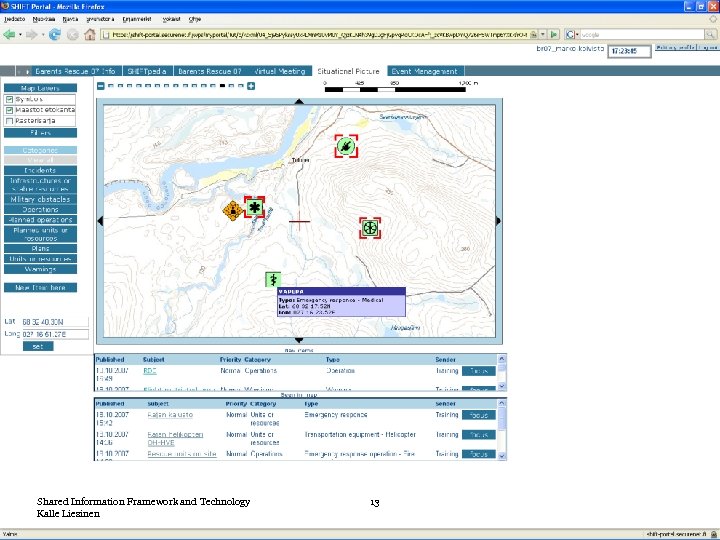
Task: Click the browser address bar
Action: pyautogui.click(x=319, y=34)
